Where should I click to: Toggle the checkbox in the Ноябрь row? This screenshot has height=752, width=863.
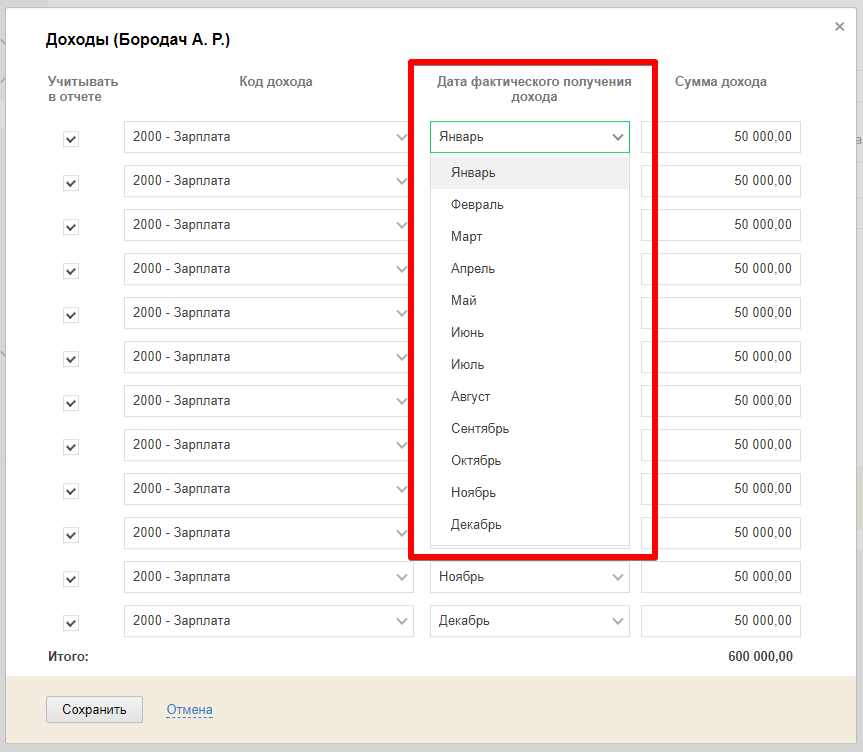coord(71,579)
